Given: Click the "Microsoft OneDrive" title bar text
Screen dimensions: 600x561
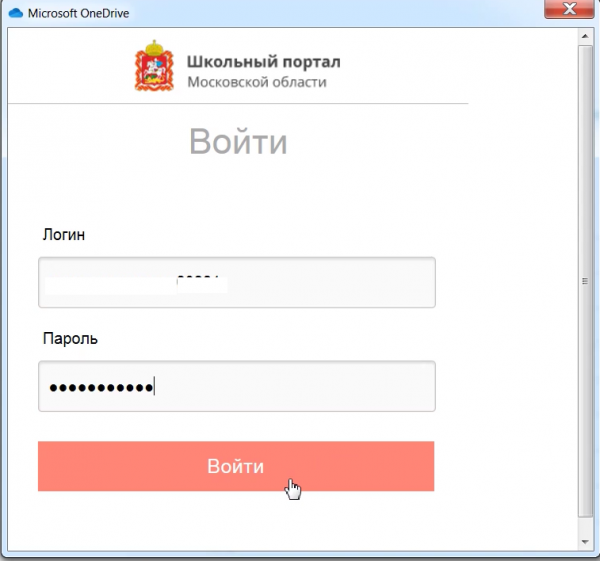Looking at the screenshot, I should [84, 13].
